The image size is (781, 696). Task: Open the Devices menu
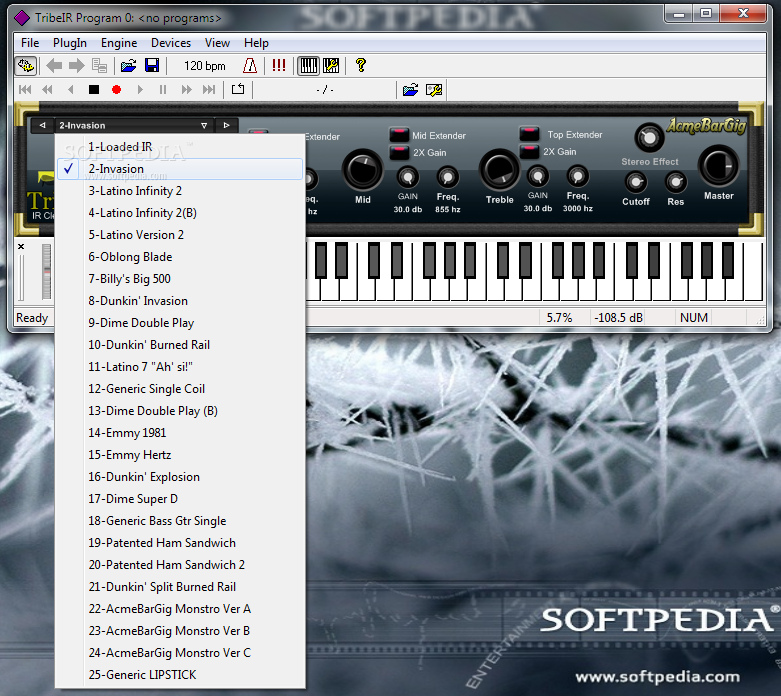tap(171, 43)
